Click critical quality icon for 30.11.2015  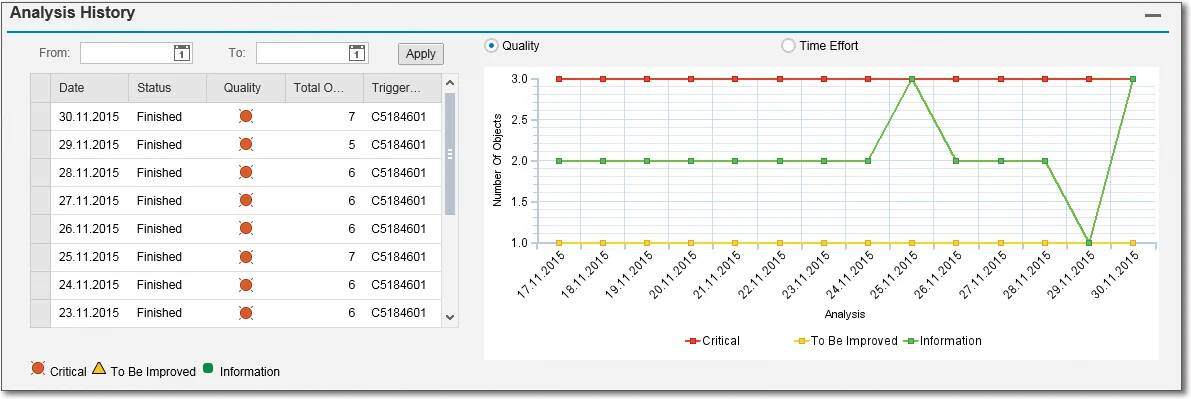pyautogui.click(x=245, y=116)
